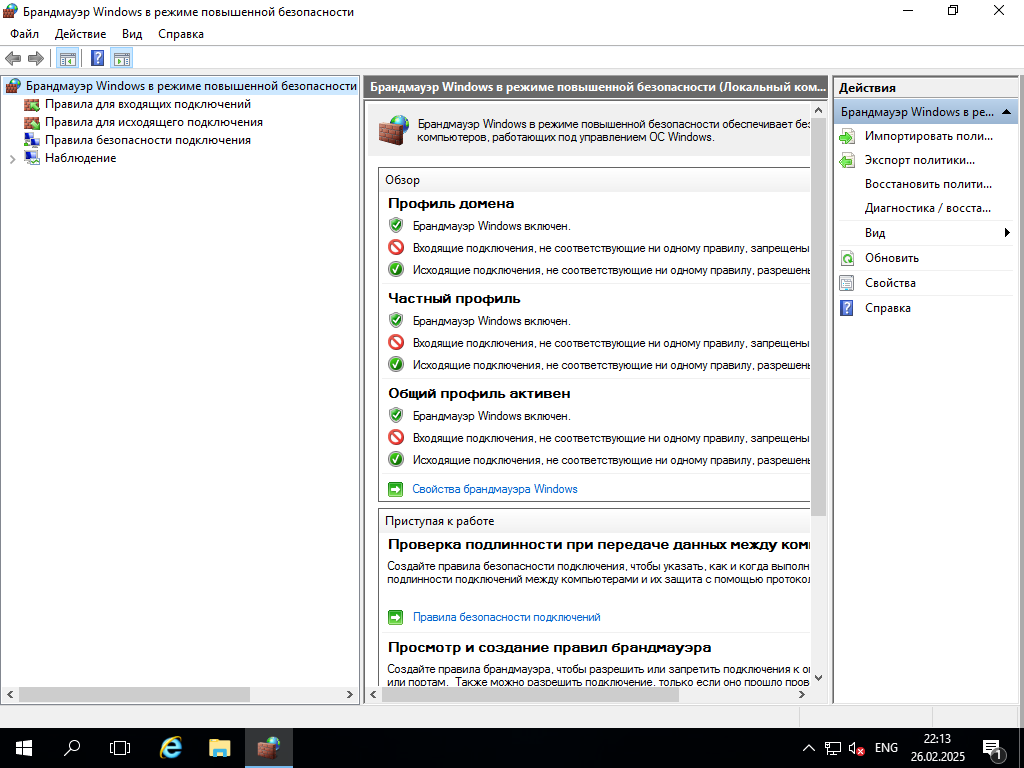Toggle the console tree pane icon

(x=67, y=59)
